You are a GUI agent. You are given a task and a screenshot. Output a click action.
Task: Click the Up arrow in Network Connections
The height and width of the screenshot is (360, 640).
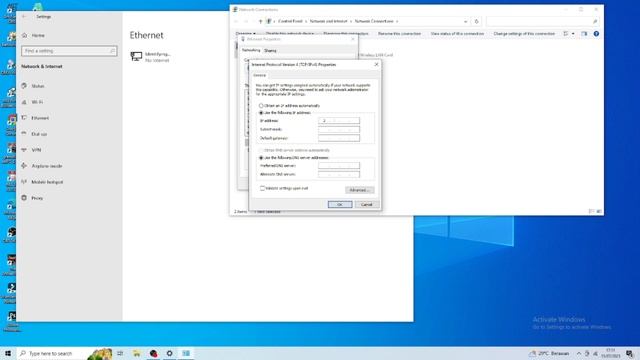(x=260, y=21)
